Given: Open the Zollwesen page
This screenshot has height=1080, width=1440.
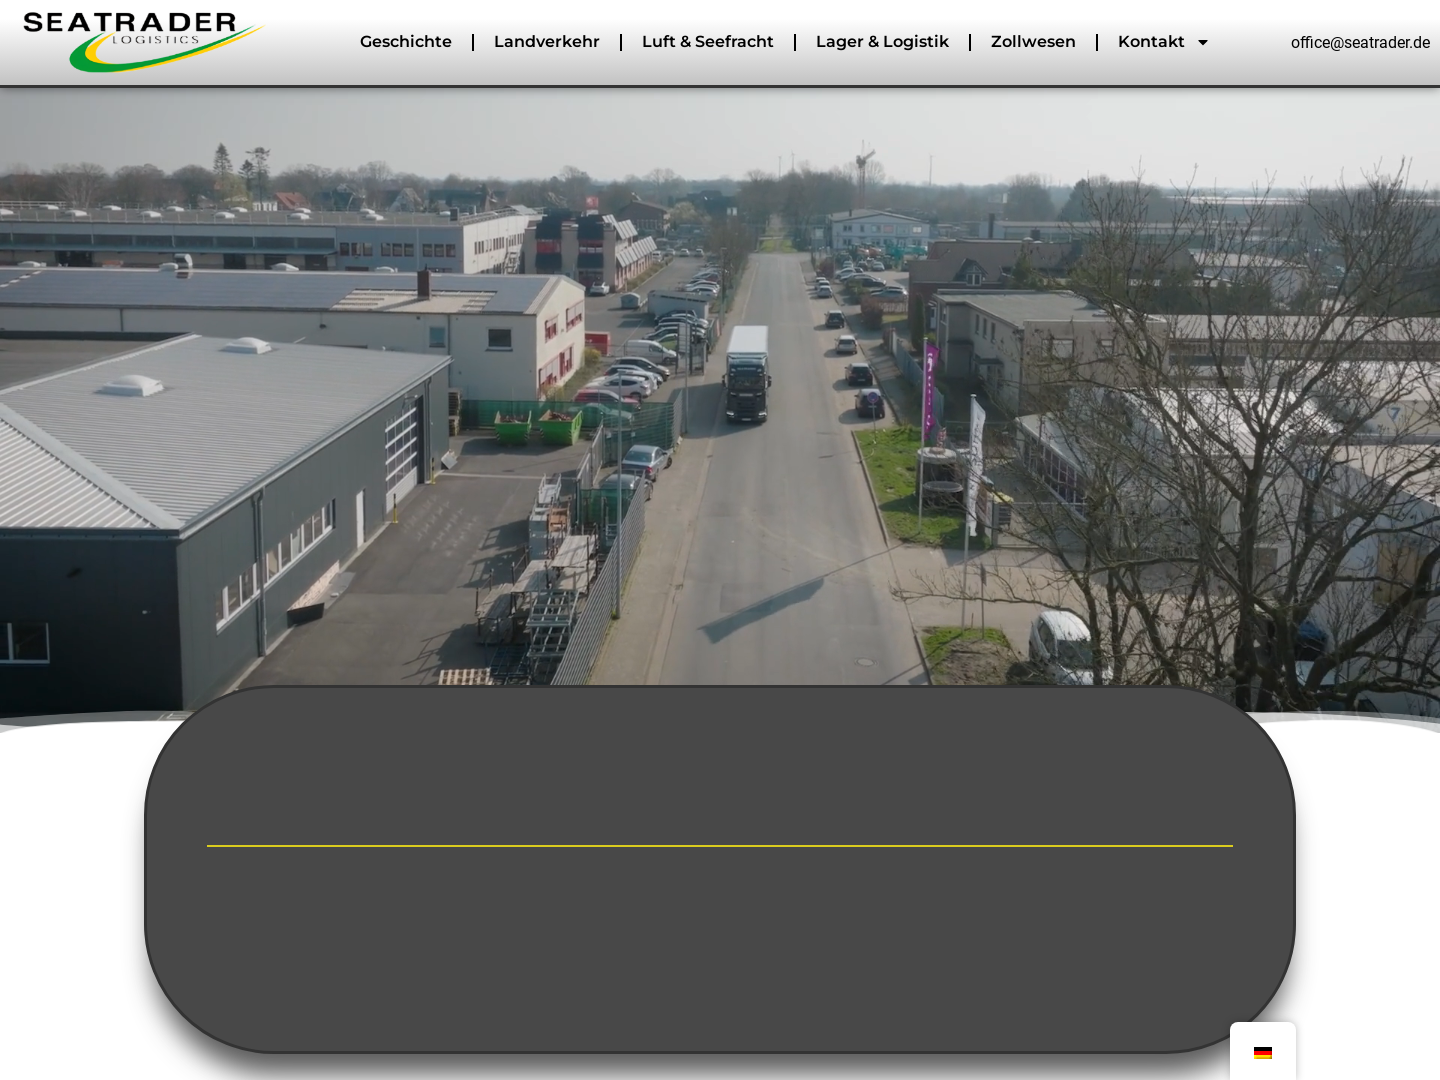Looking at the screenshot, I should point(1033,42).
